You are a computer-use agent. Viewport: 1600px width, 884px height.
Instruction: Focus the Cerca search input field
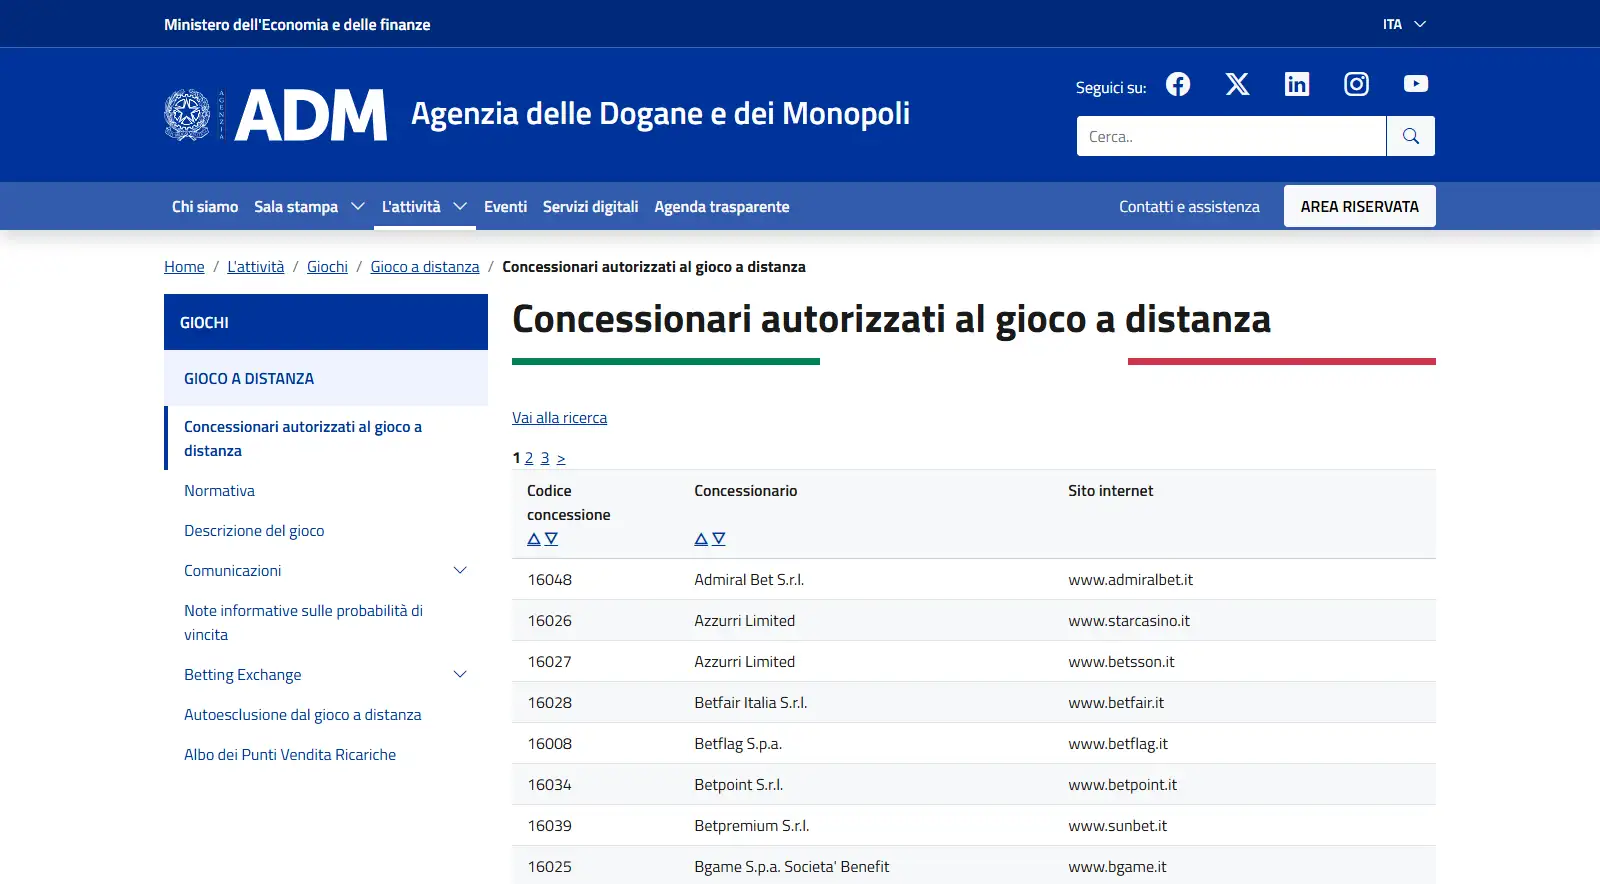1231,136
